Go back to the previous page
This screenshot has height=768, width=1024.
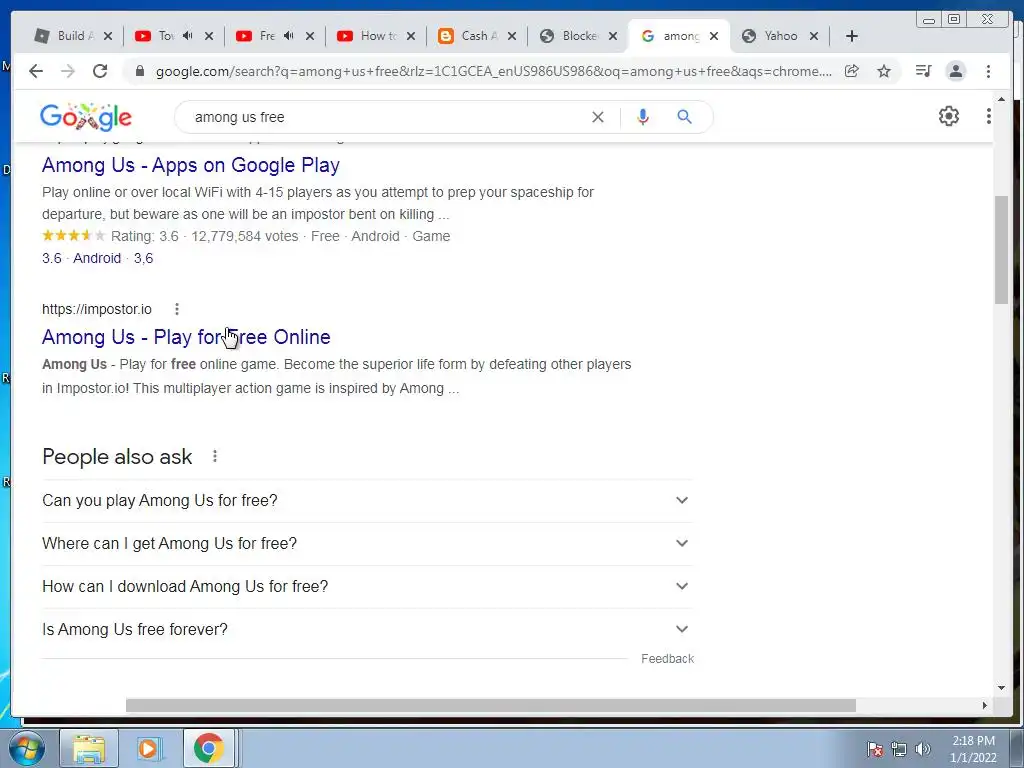click(36, 71)
